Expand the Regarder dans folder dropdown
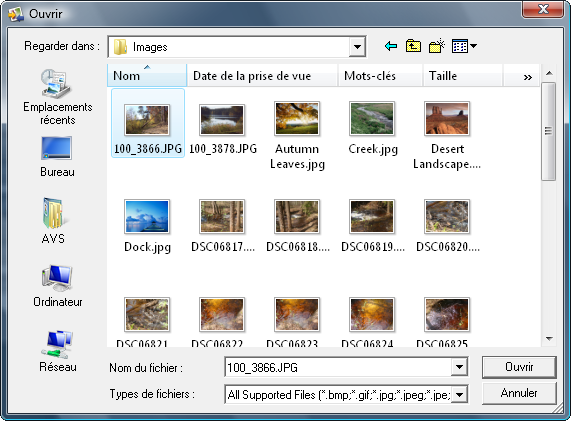The width and height of the screenshot is (571, 421). [357, 47]
